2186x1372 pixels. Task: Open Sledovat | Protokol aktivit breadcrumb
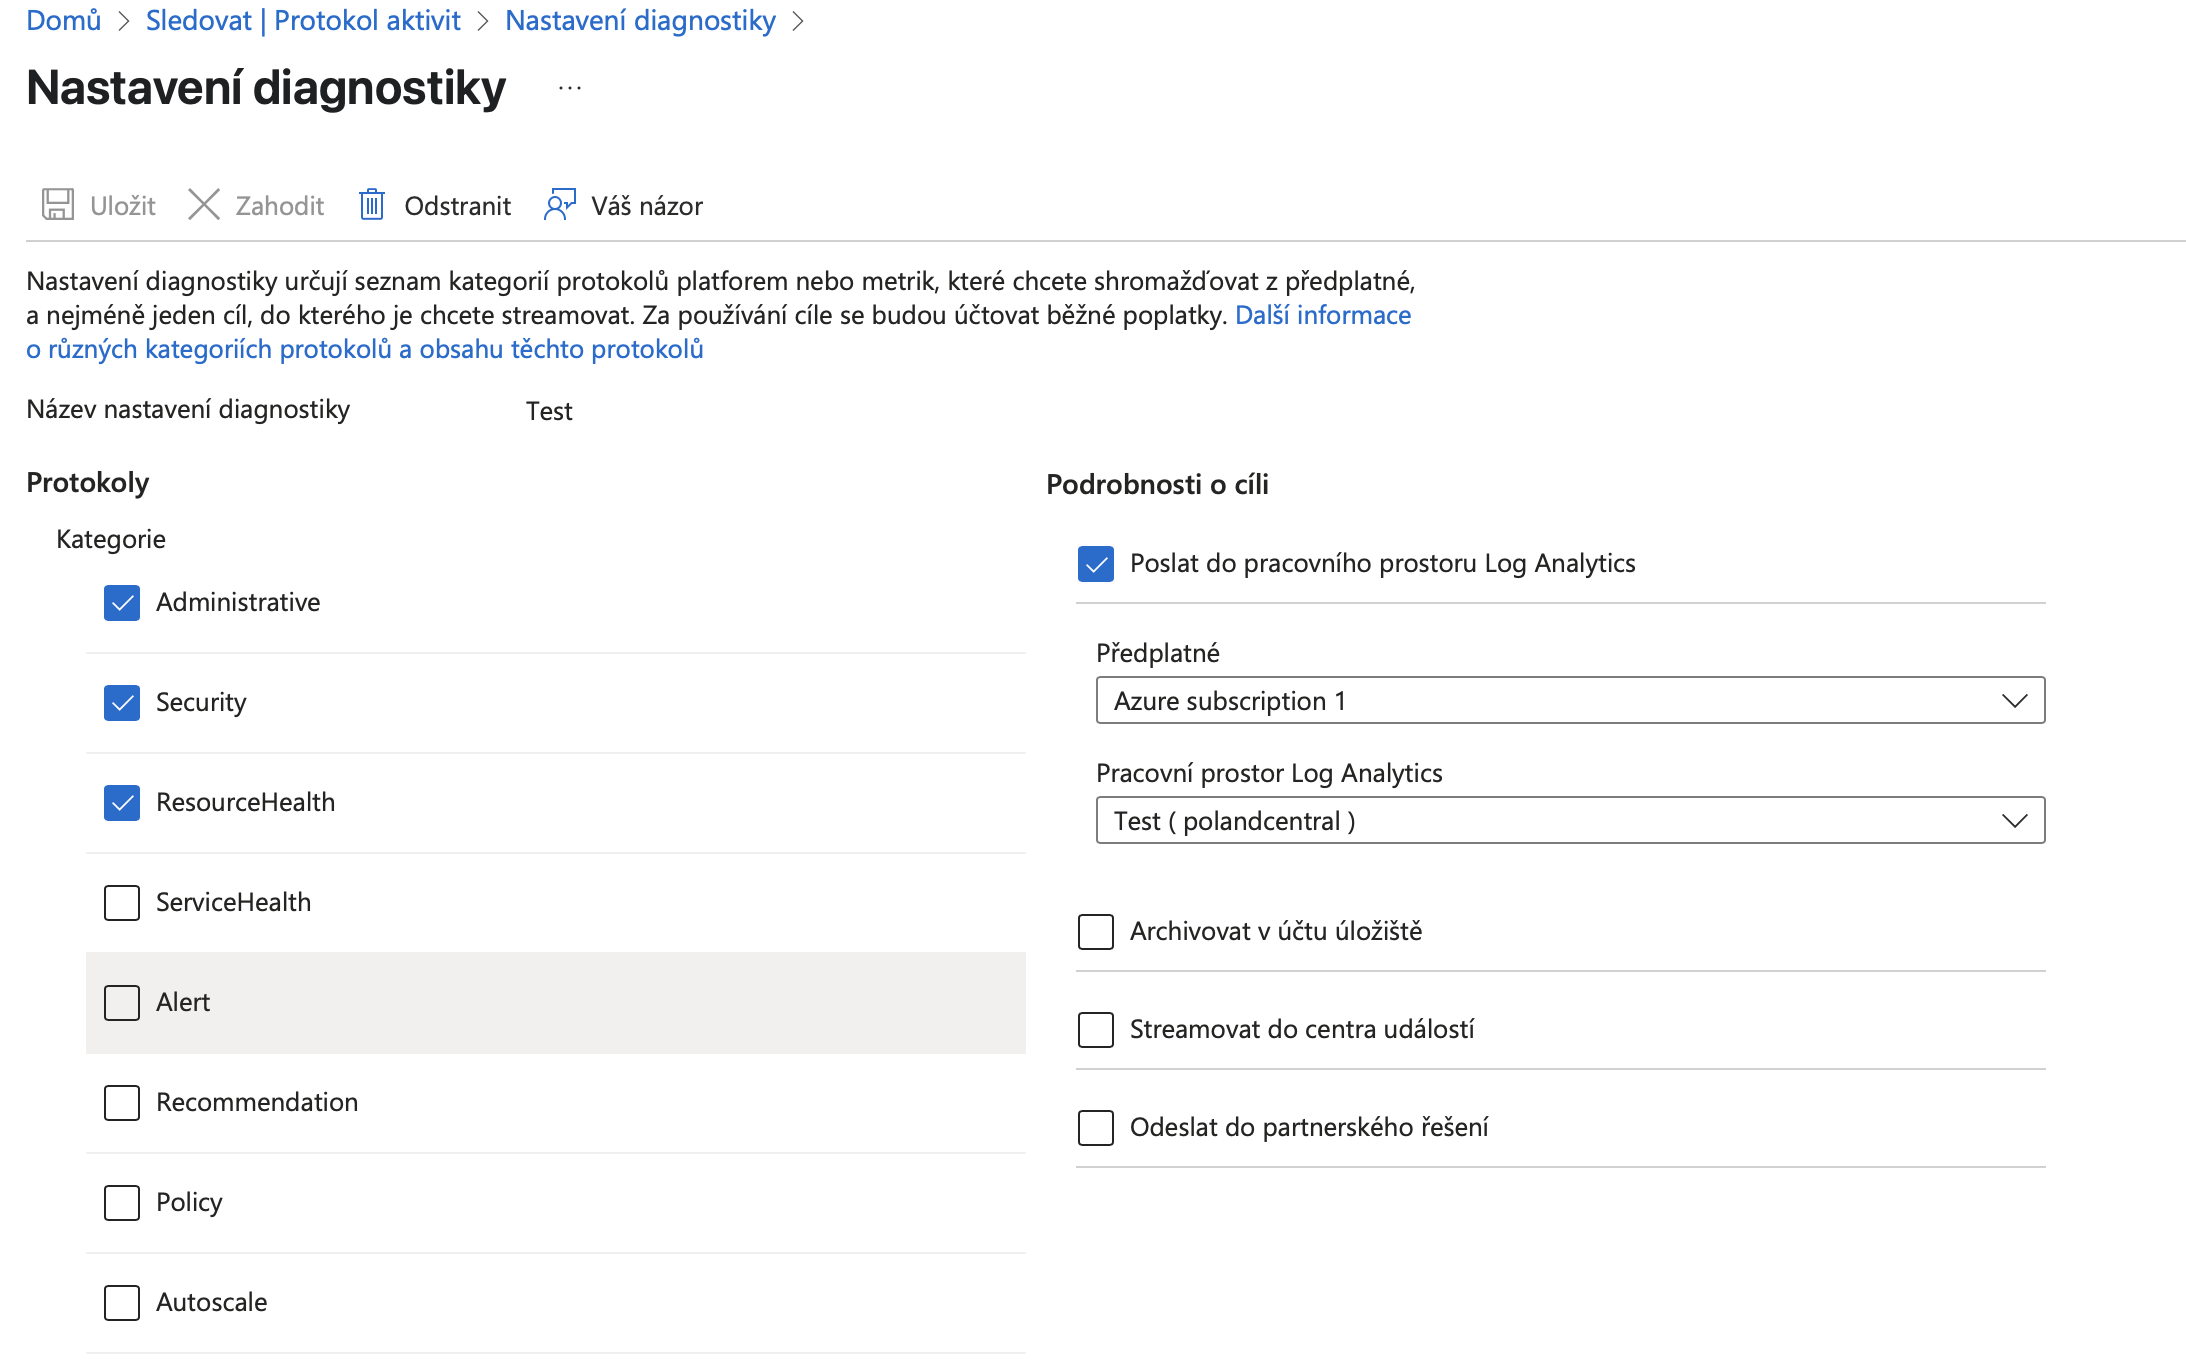click(303, 20)
